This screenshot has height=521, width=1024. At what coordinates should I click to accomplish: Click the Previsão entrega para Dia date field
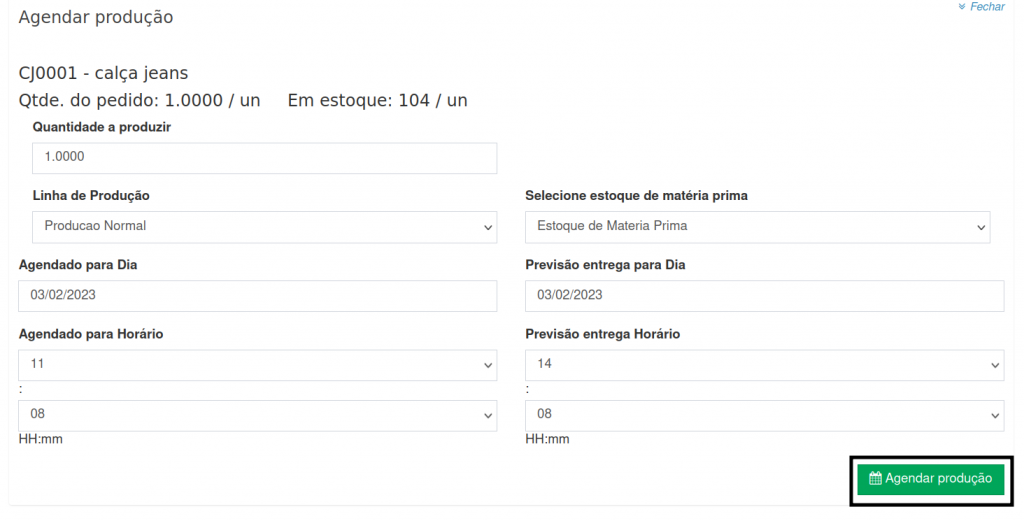[x=764, y=296]
